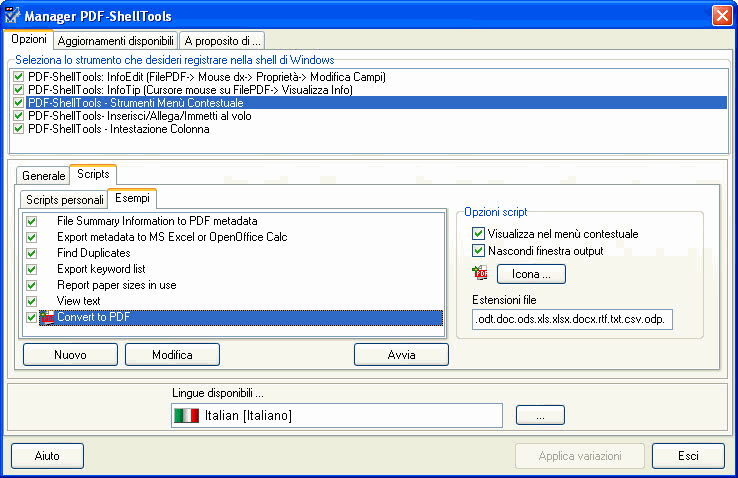Viewport: 738px width, 478px height.
Task: Click the Estensioni file input field
Action: coord(572,319)
